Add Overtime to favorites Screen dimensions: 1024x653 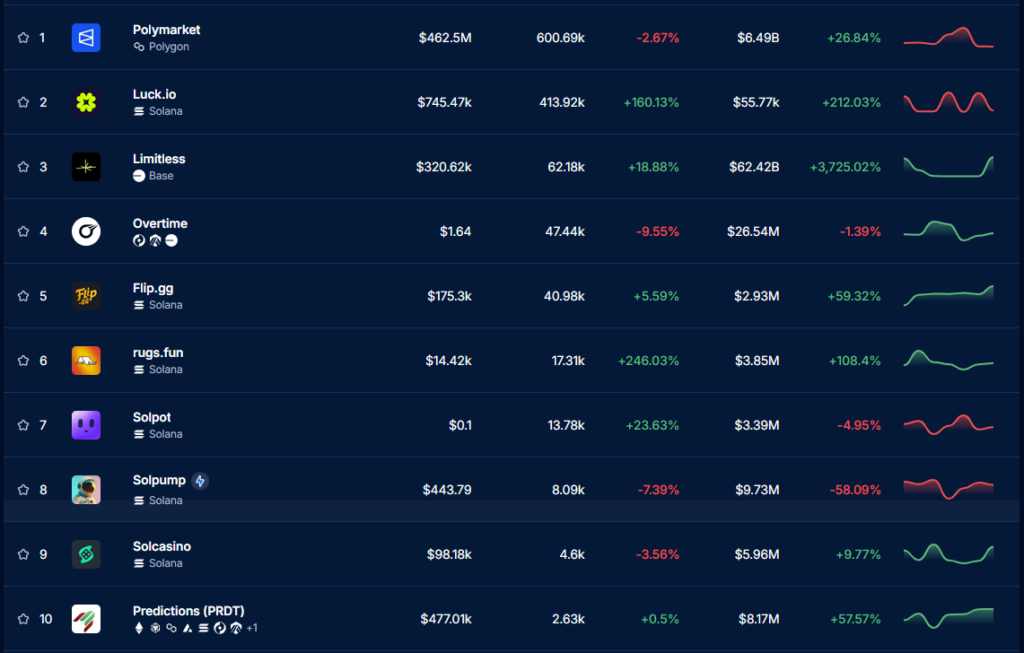[24, 232]
